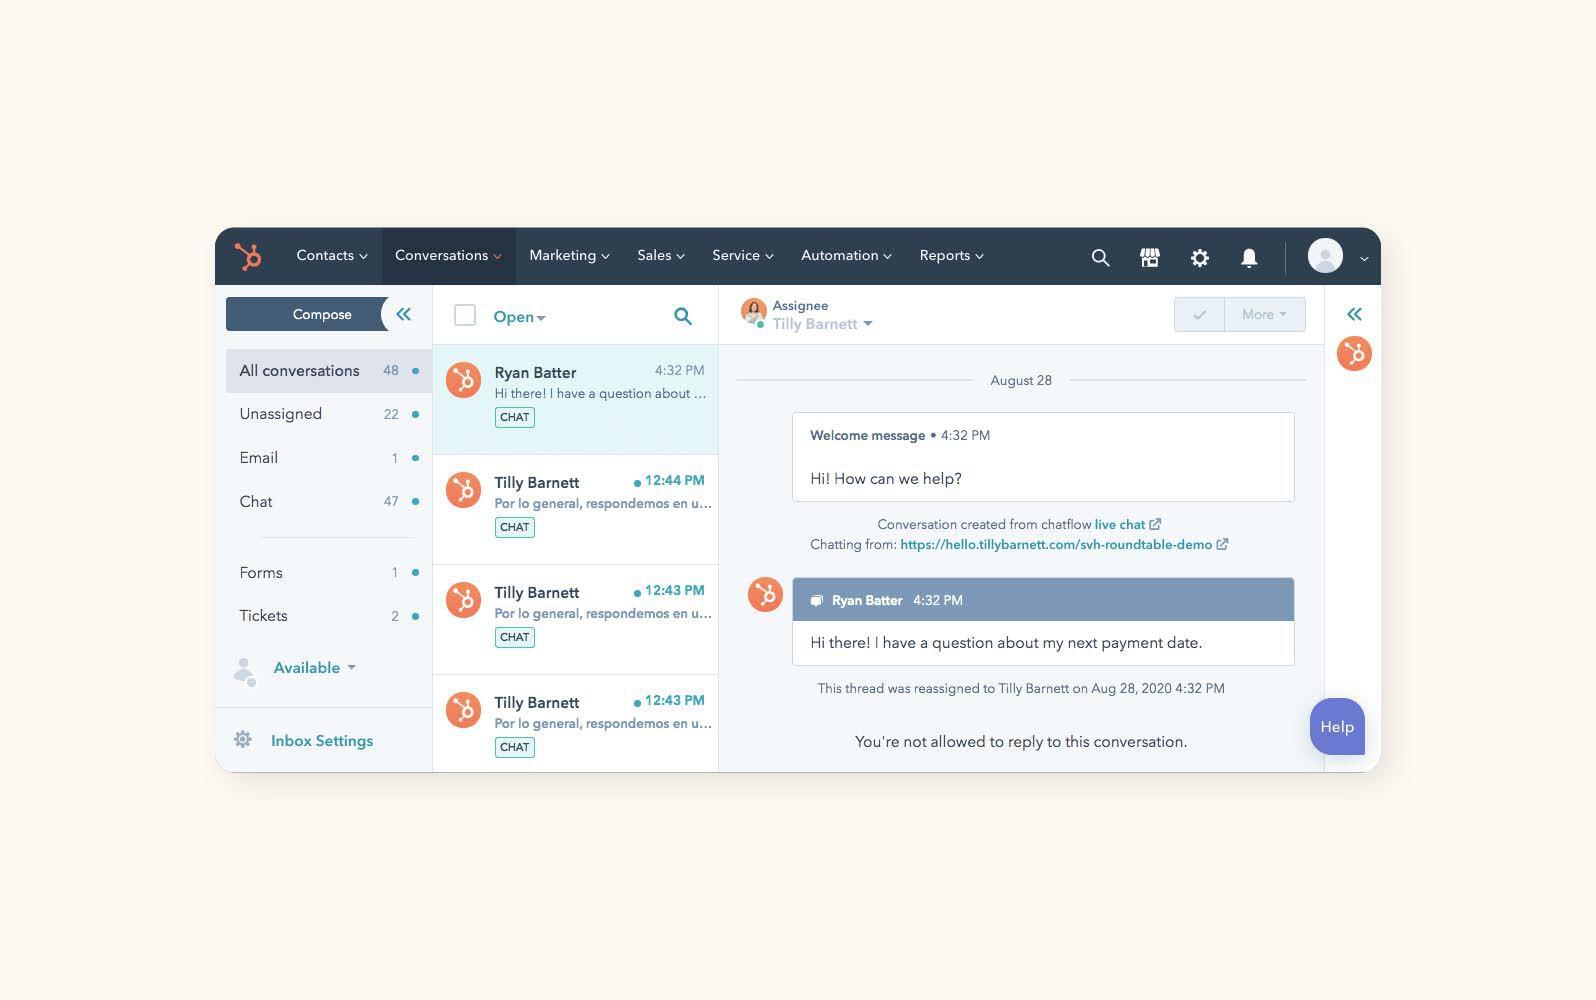The height and width of the screenshot is (1000, 1596).
Task: Open the notifications bell
Action: tap(1249, 258)
